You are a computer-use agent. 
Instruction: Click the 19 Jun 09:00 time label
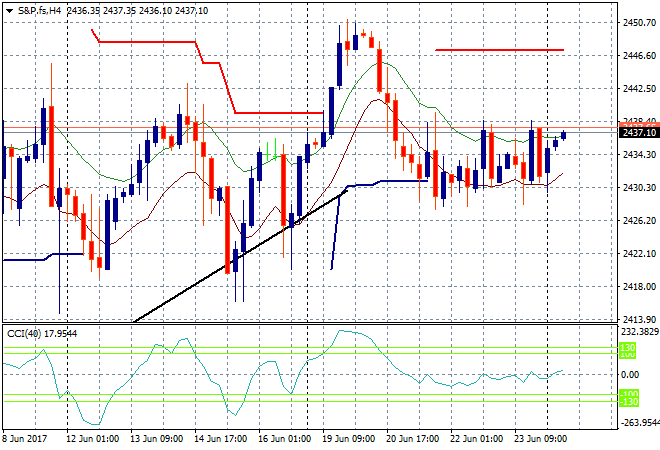click(349, 439)
